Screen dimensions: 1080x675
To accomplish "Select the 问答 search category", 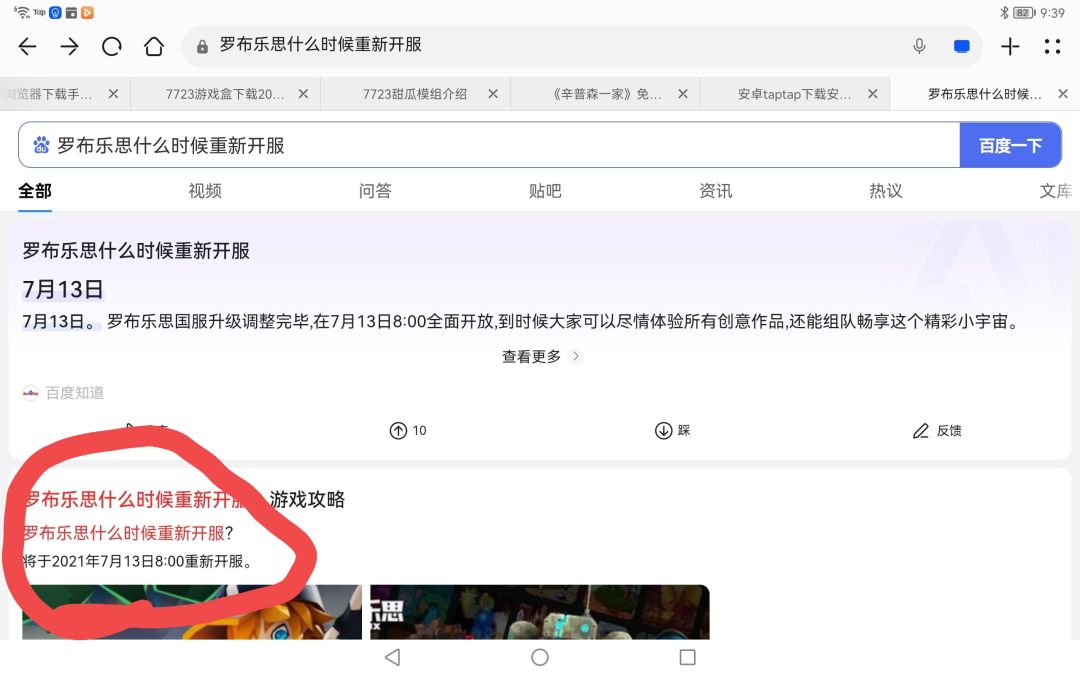I will click(x=375, y=191).
